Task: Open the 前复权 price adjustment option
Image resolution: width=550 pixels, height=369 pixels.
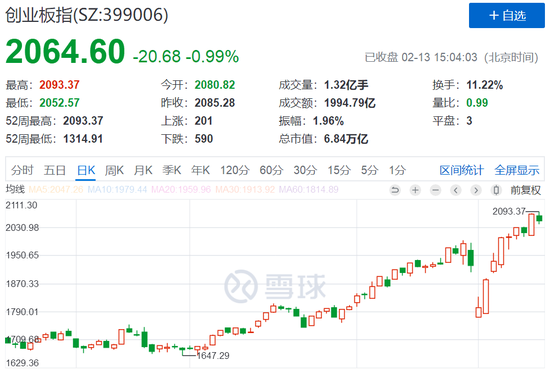Action: click(x=525, y=190)
